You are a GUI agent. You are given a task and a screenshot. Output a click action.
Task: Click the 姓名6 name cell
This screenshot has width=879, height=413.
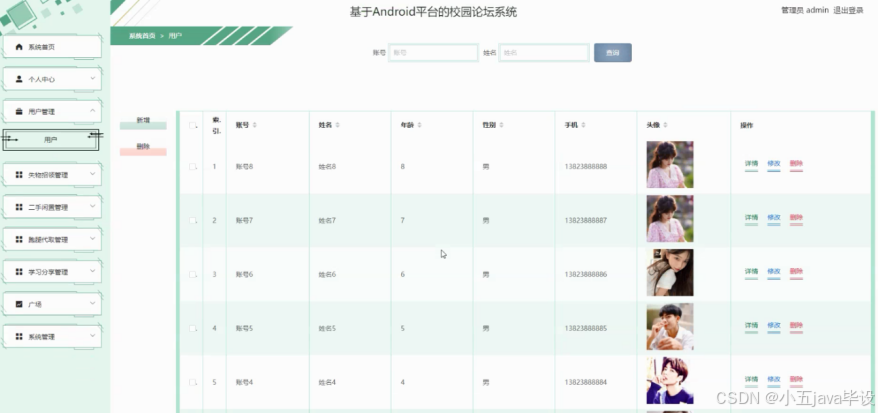327,275
